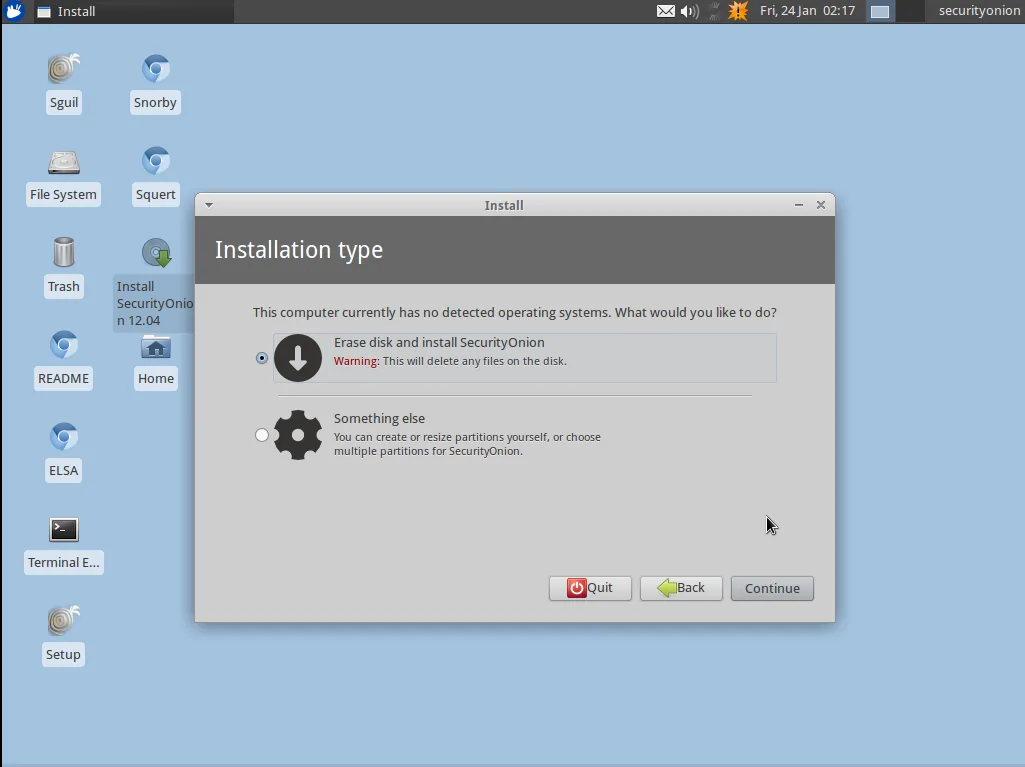Open the securityonion user menu in the panel
Screen dimensions: 1025x767
click(979, 11)
